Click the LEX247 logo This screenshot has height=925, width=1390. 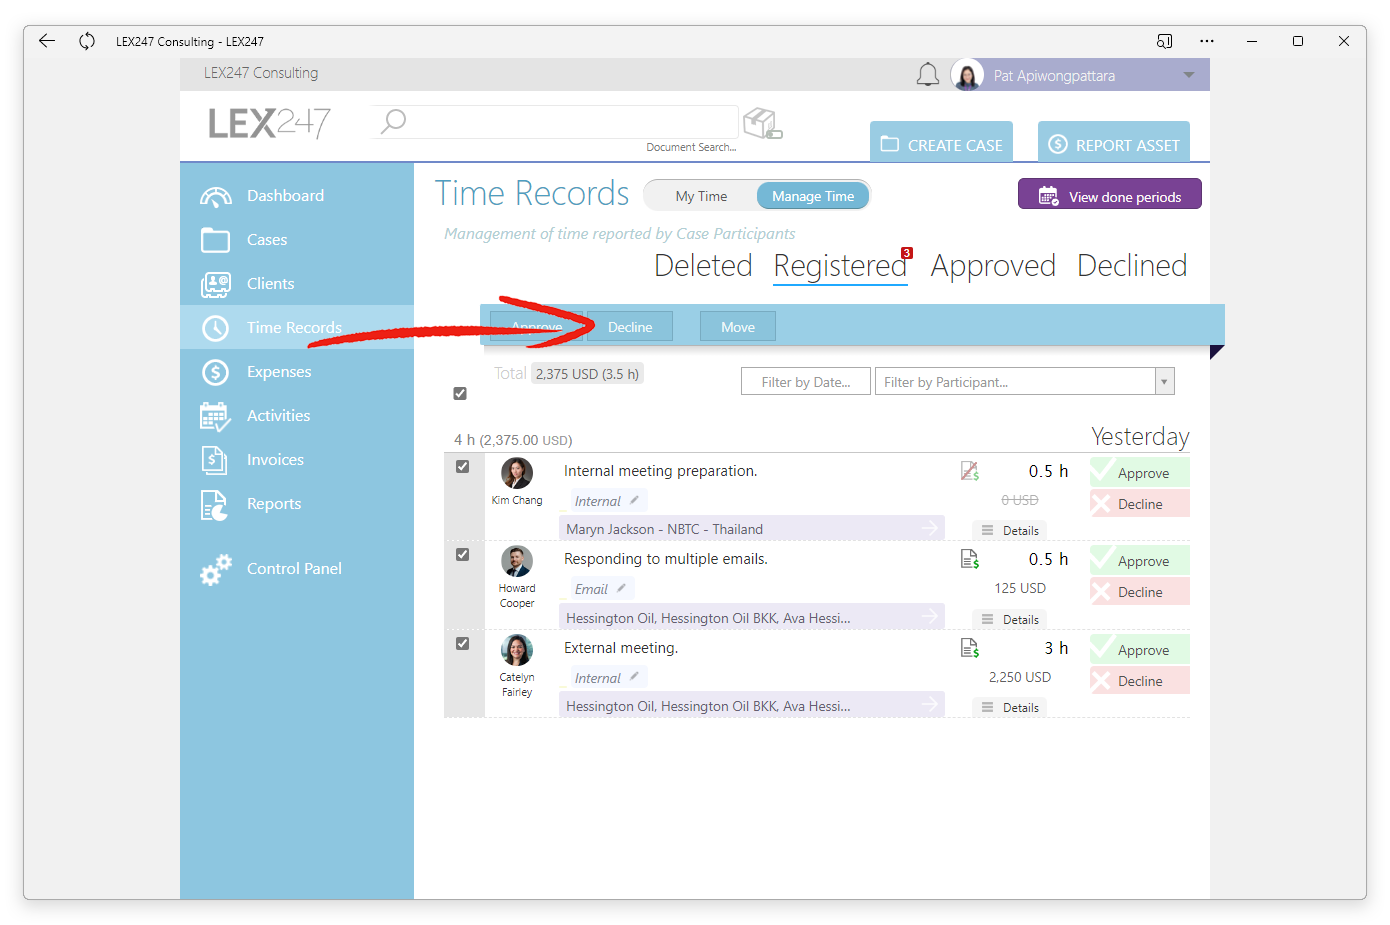click(269, 123)
